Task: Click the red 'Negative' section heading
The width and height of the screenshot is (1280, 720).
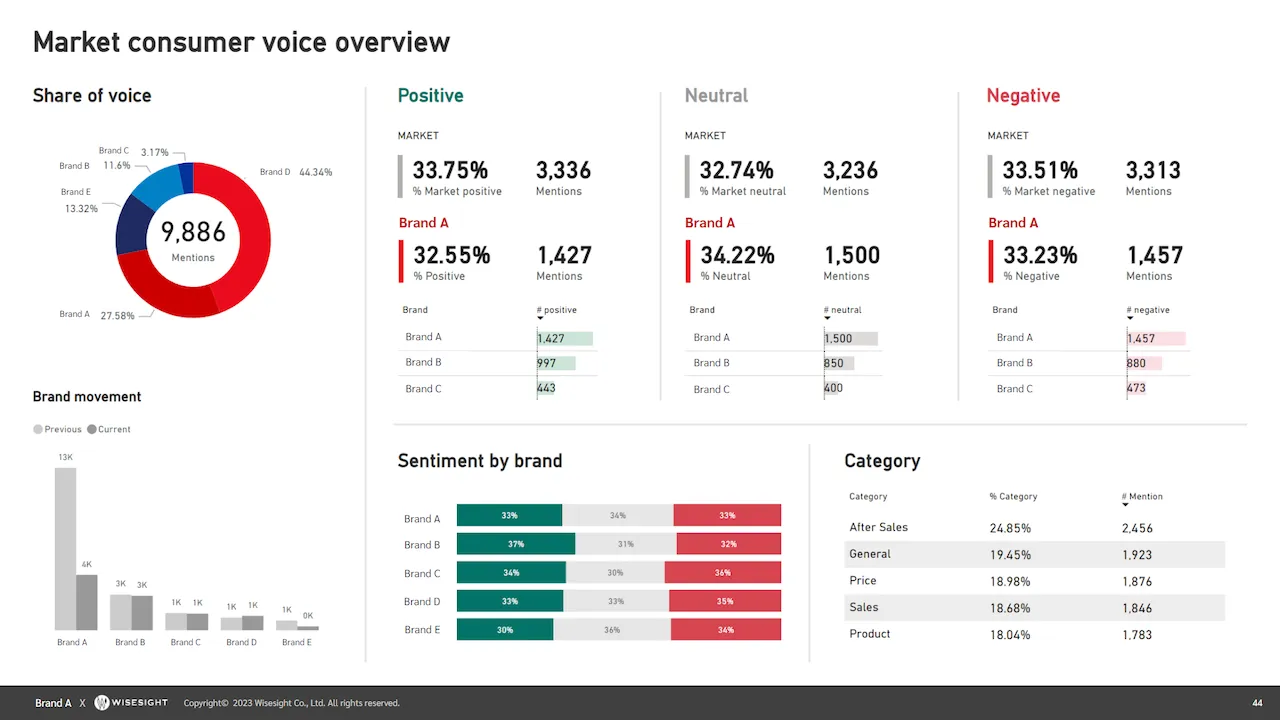Action: 1023,96
